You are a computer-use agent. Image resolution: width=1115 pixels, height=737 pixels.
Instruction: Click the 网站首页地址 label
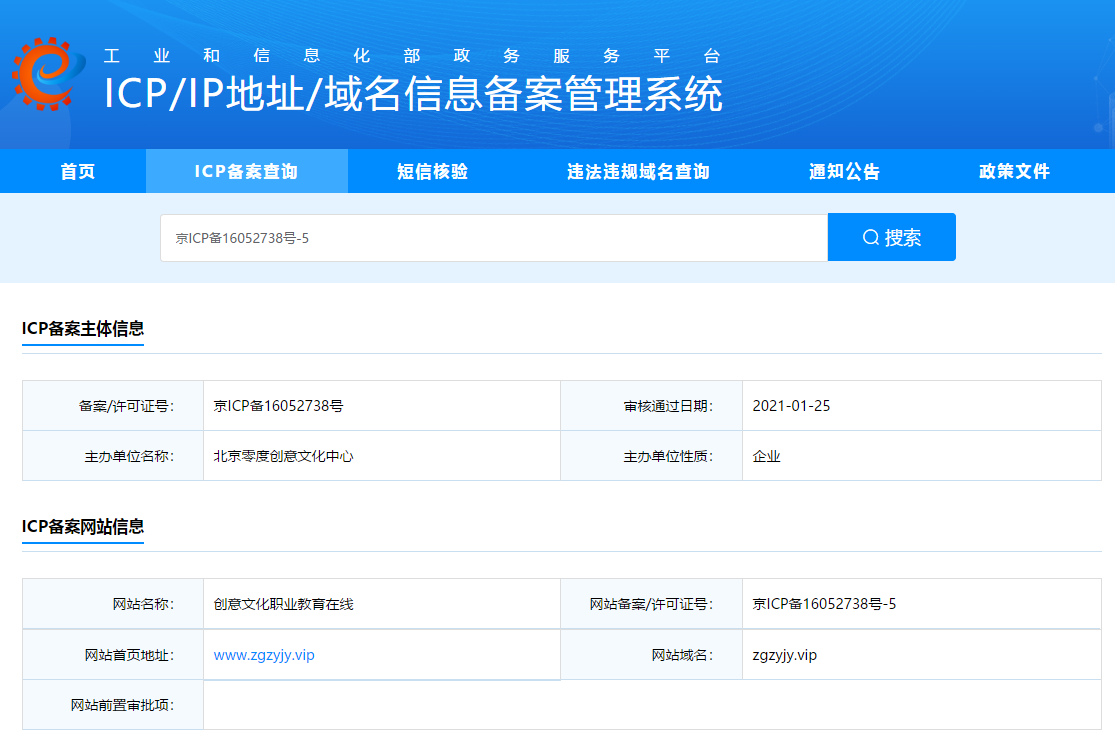pyautogui.click(x=129, y=655)
